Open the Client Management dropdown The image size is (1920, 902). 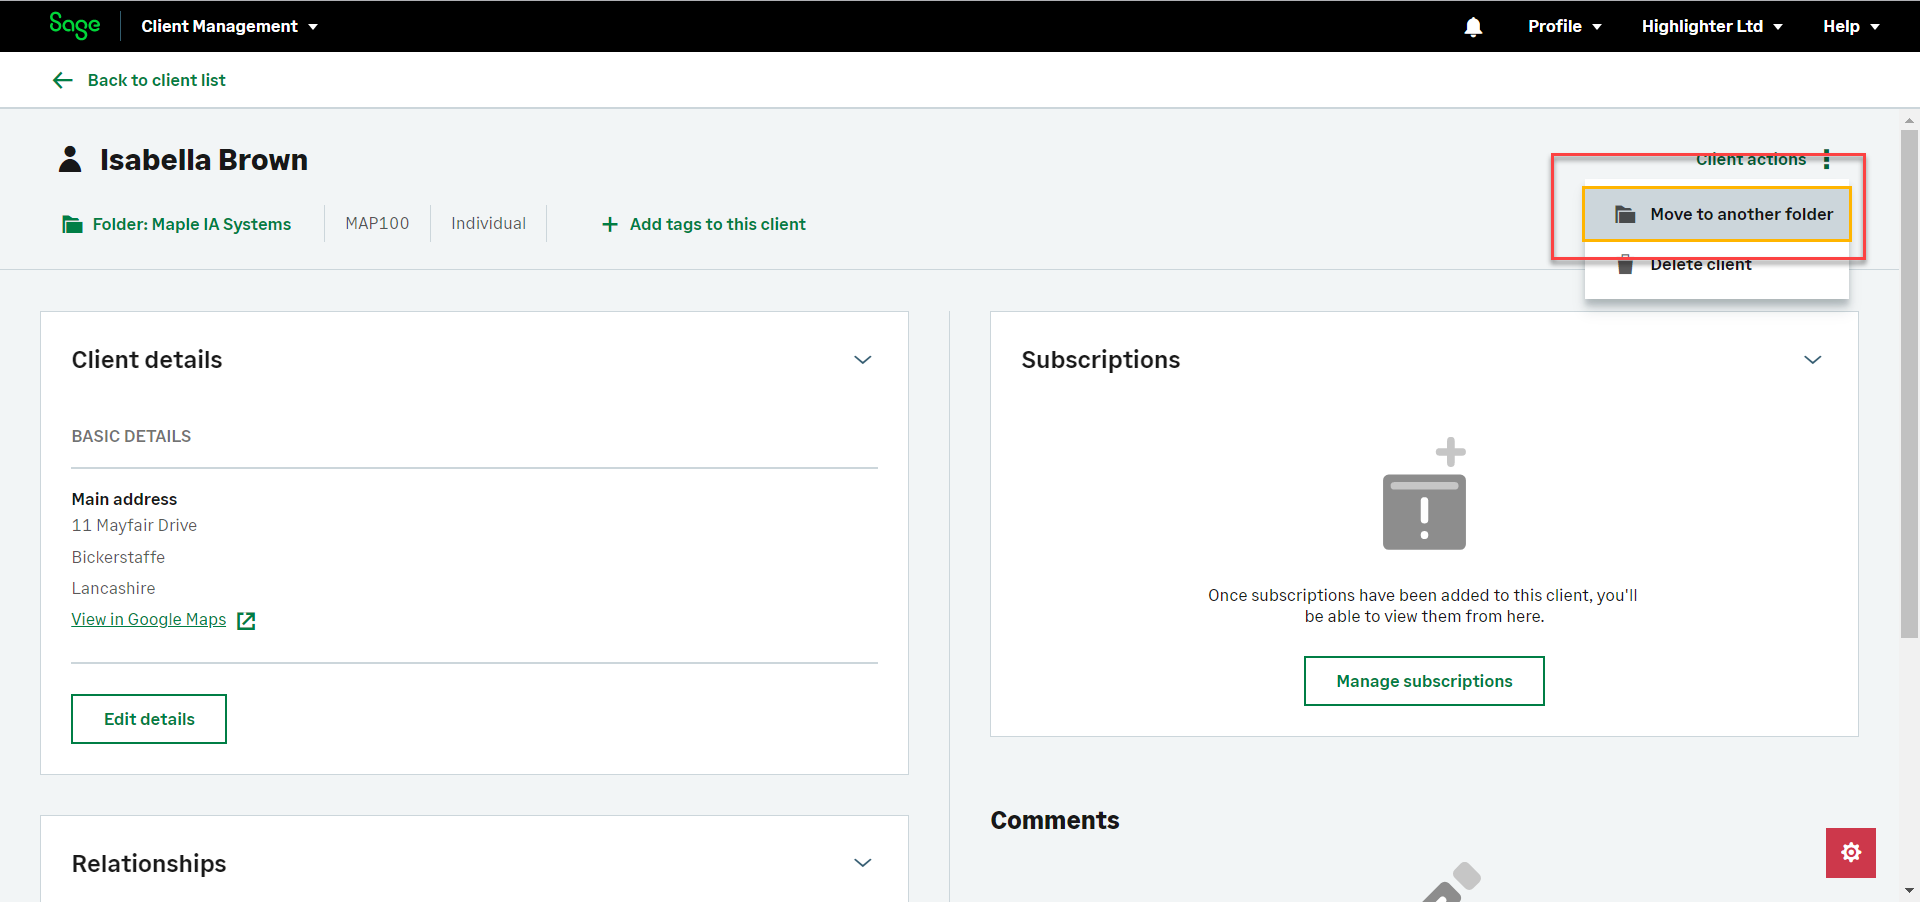[229, 26]
